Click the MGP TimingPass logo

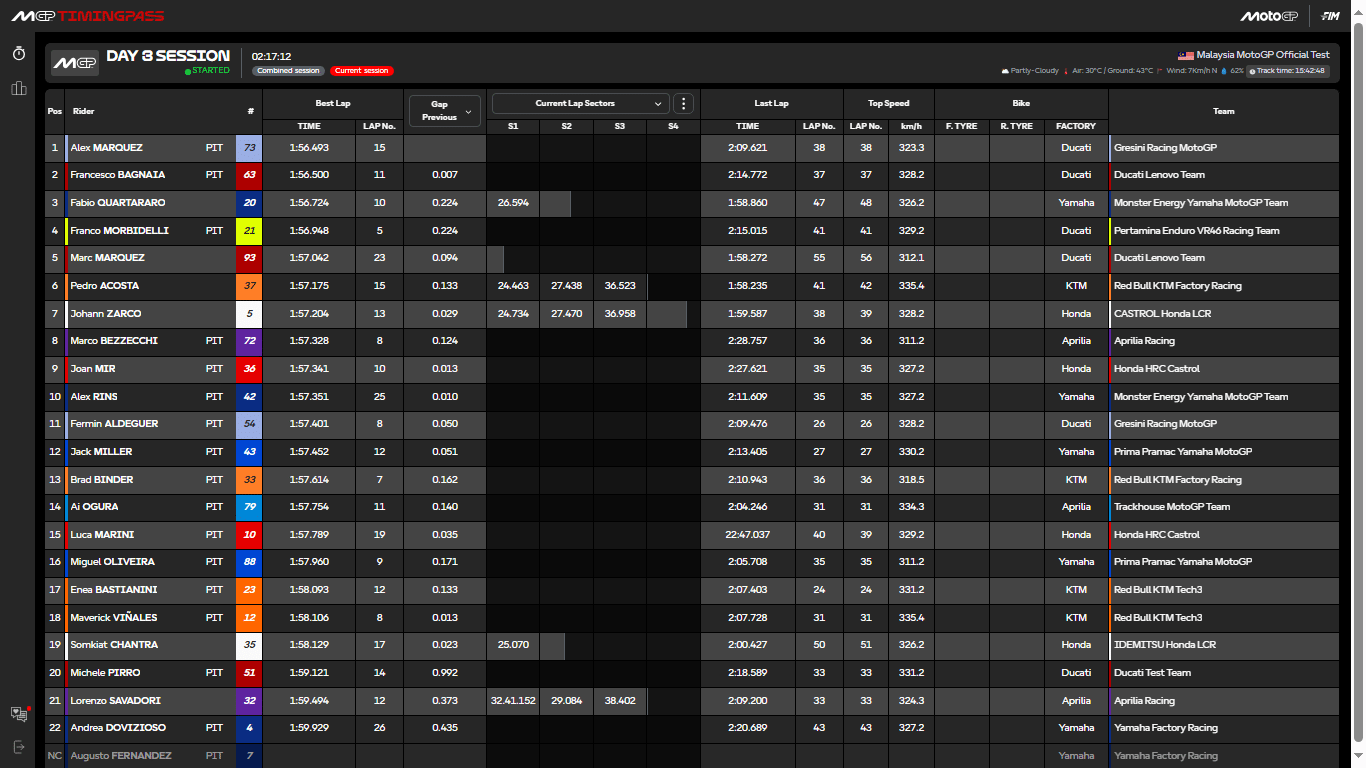pyautogui.click(x=88, y=16)
